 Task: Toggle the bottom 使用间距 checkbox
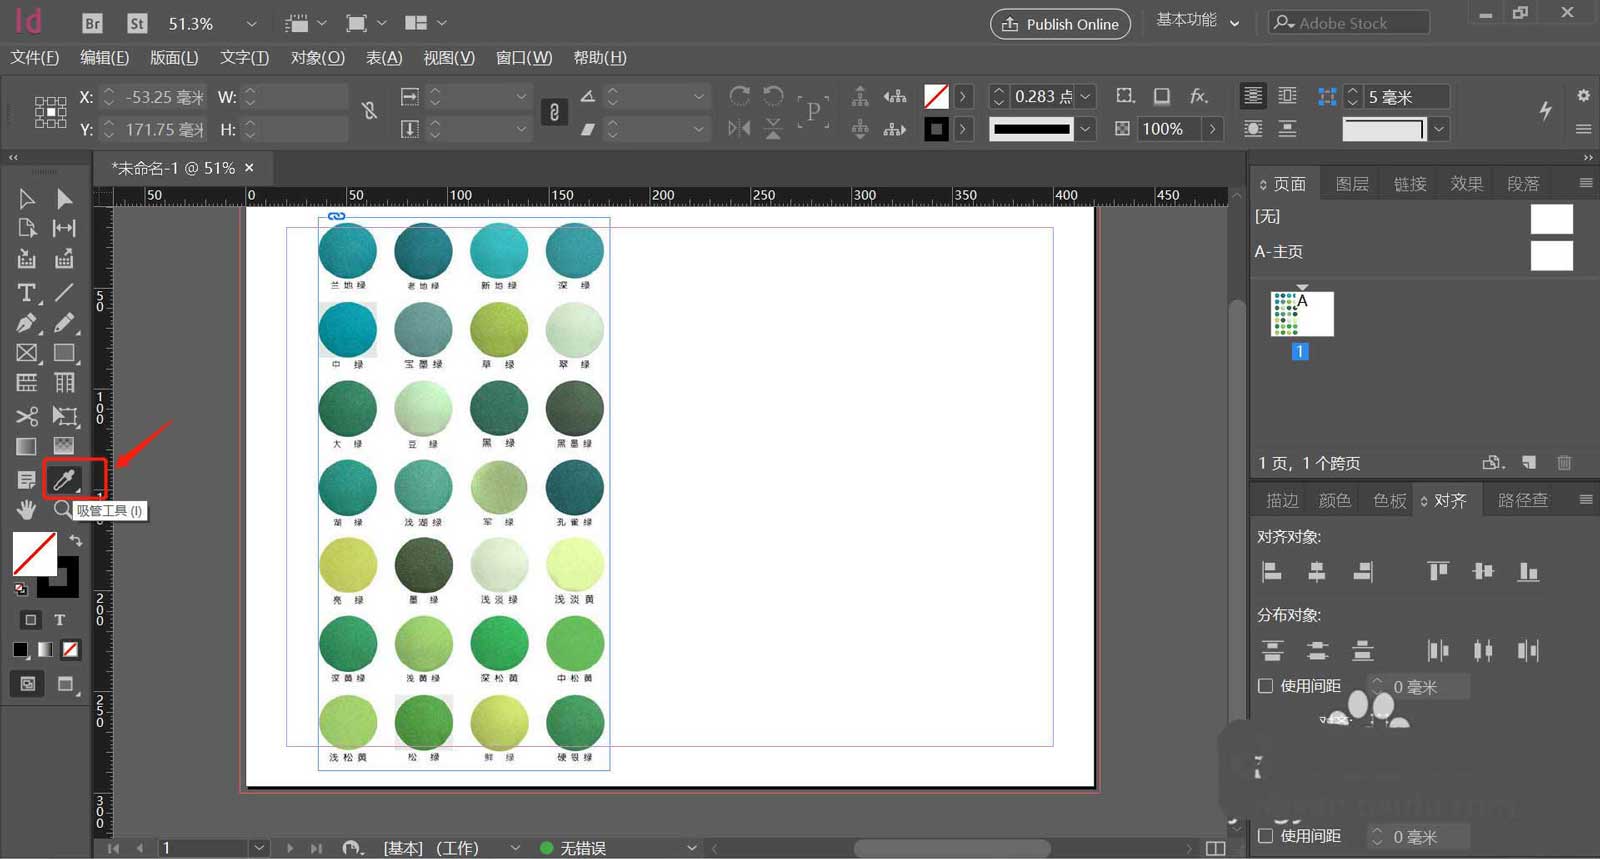(x=1266, y=836)
